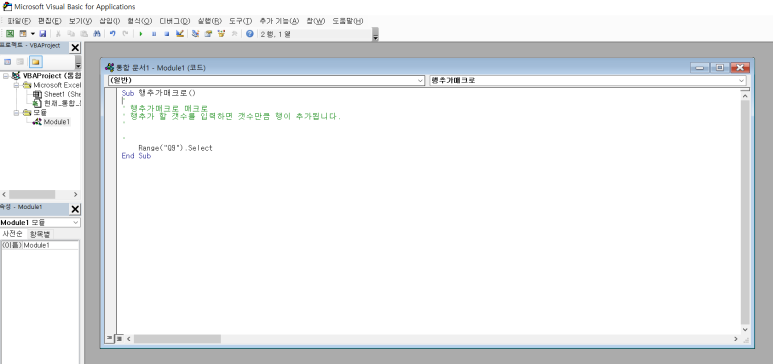Toggle Folders icon in Project Explorer
Viewport: 773px width, 364px height.
pos(35,62)
